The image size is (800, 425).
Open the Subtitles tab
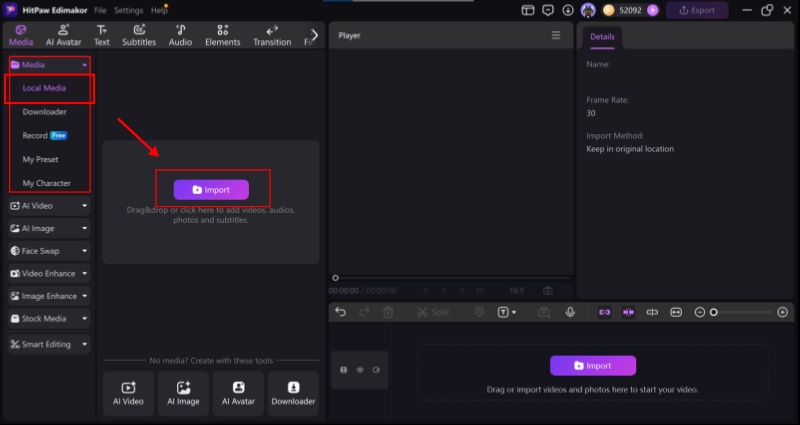tap(139, 35)
